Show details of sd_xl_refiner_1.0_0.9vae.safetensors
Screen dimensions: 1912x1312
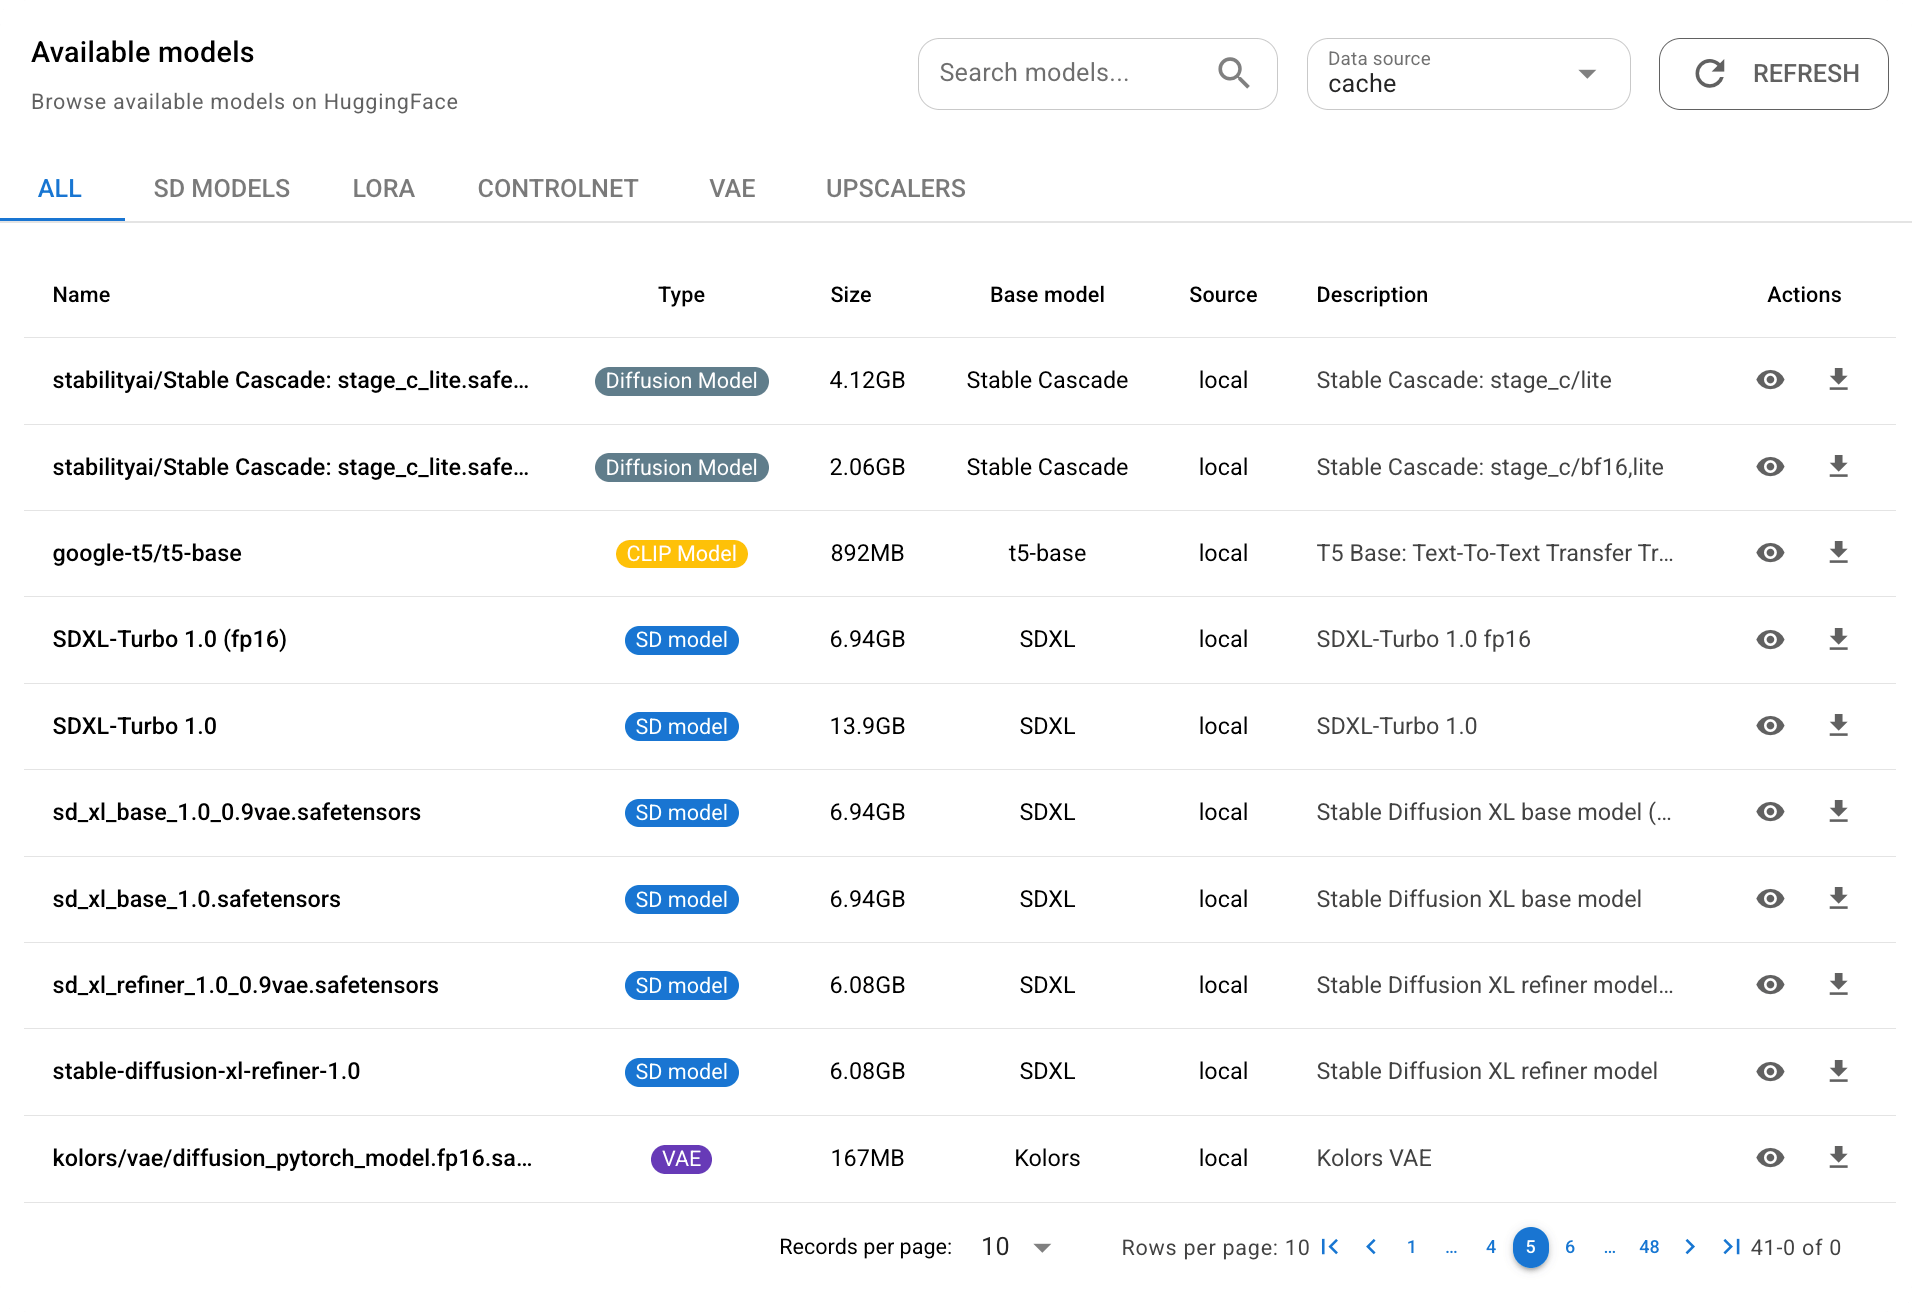(1771, 985)
